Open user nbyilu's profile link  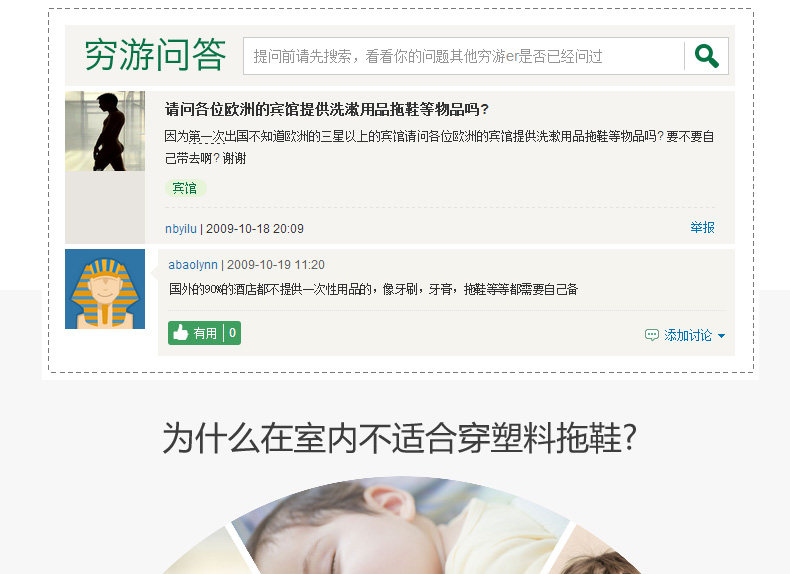pyautogui.click(x=180, y=229)
